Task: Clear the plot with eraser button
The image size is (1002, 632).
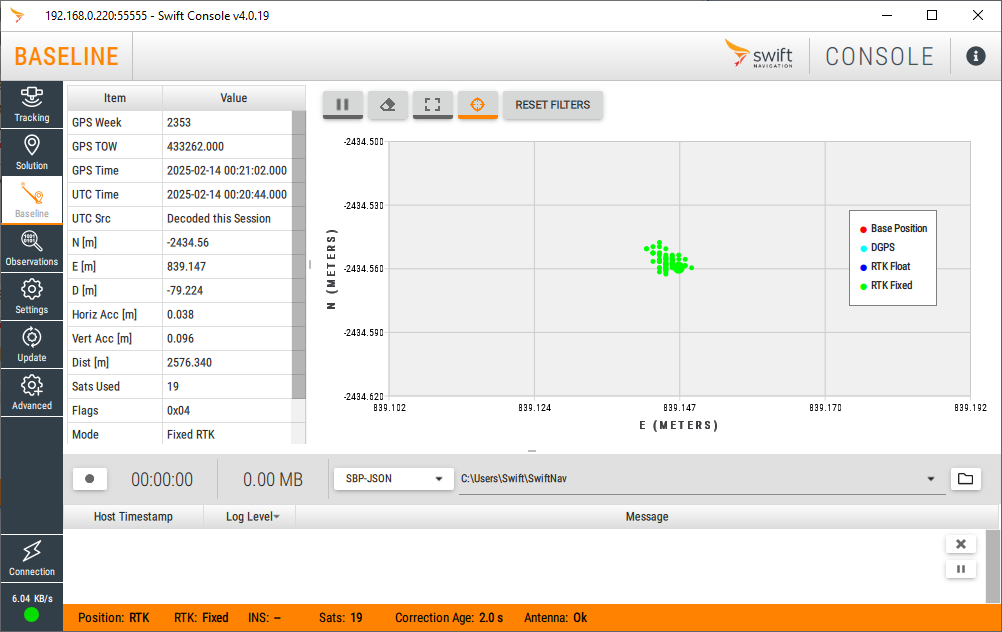Action: (x=388, y=105)
